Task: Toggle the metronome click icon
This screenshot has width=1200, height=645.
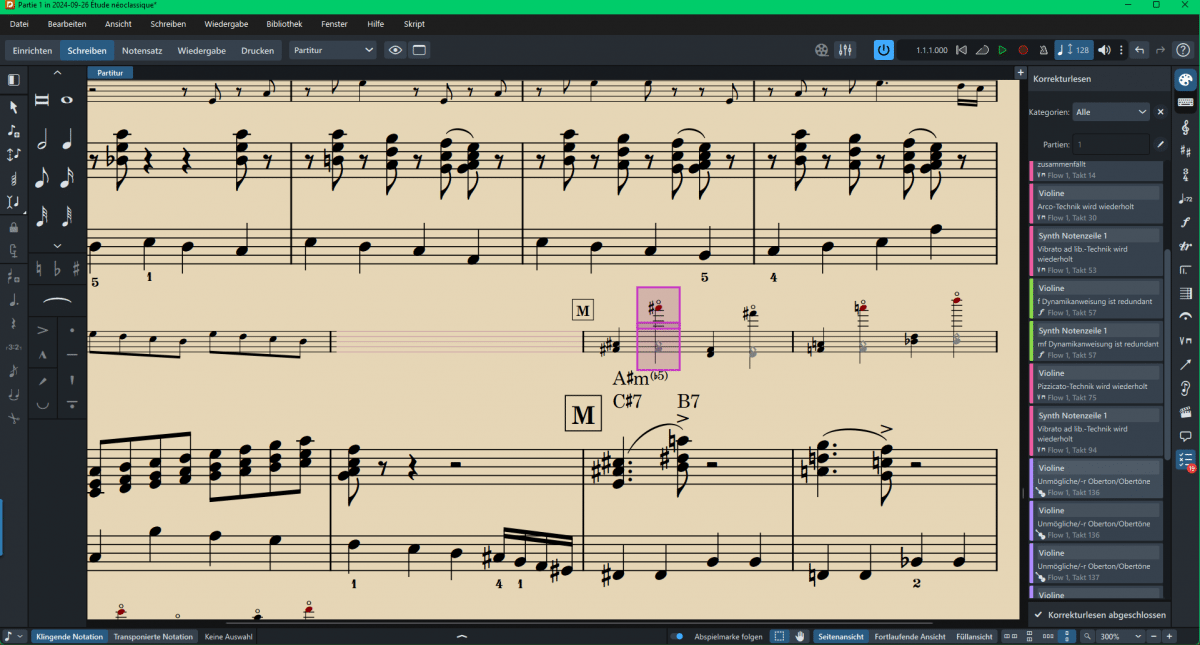Action: (x=1043, y=50)
